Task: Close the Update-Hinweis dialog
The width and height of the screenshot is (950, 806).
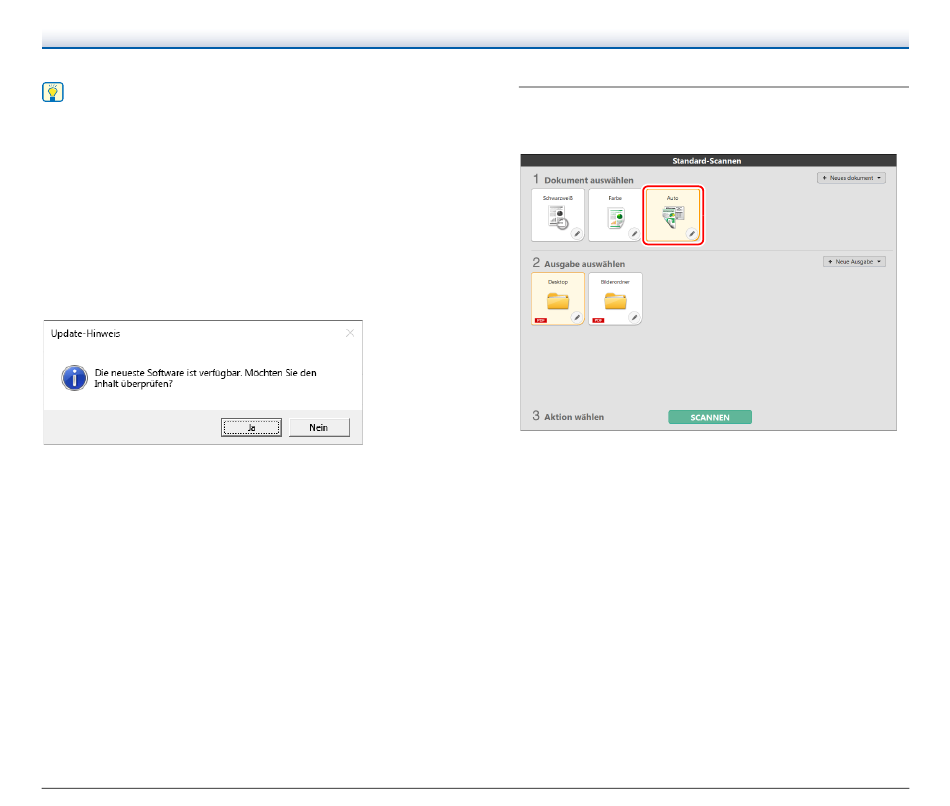Action: (349, 332)
